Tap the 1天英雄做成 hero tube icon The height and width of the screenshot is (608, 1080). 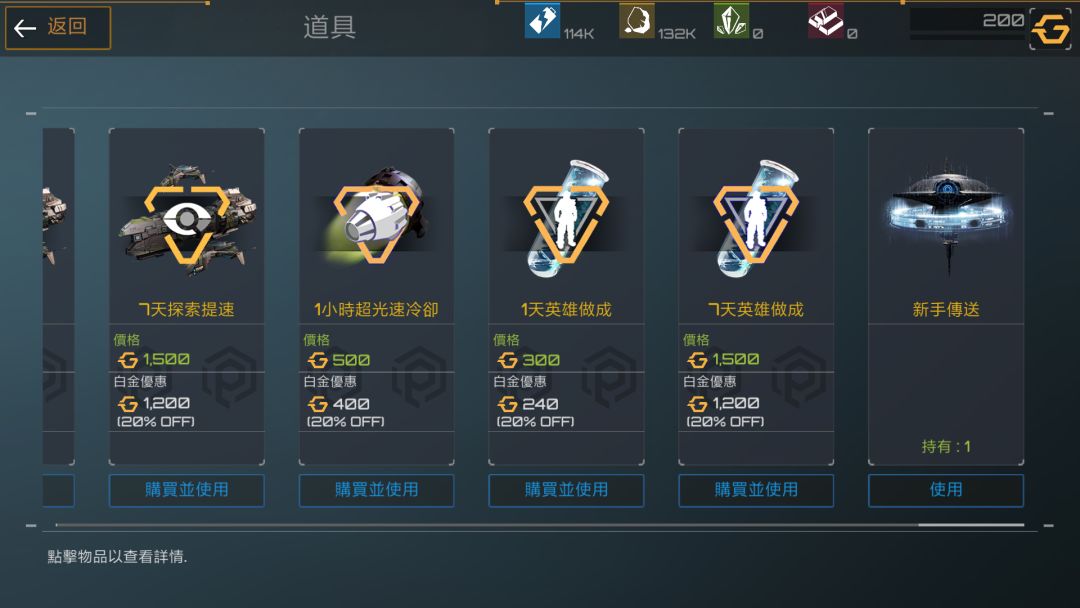point(566,219)
